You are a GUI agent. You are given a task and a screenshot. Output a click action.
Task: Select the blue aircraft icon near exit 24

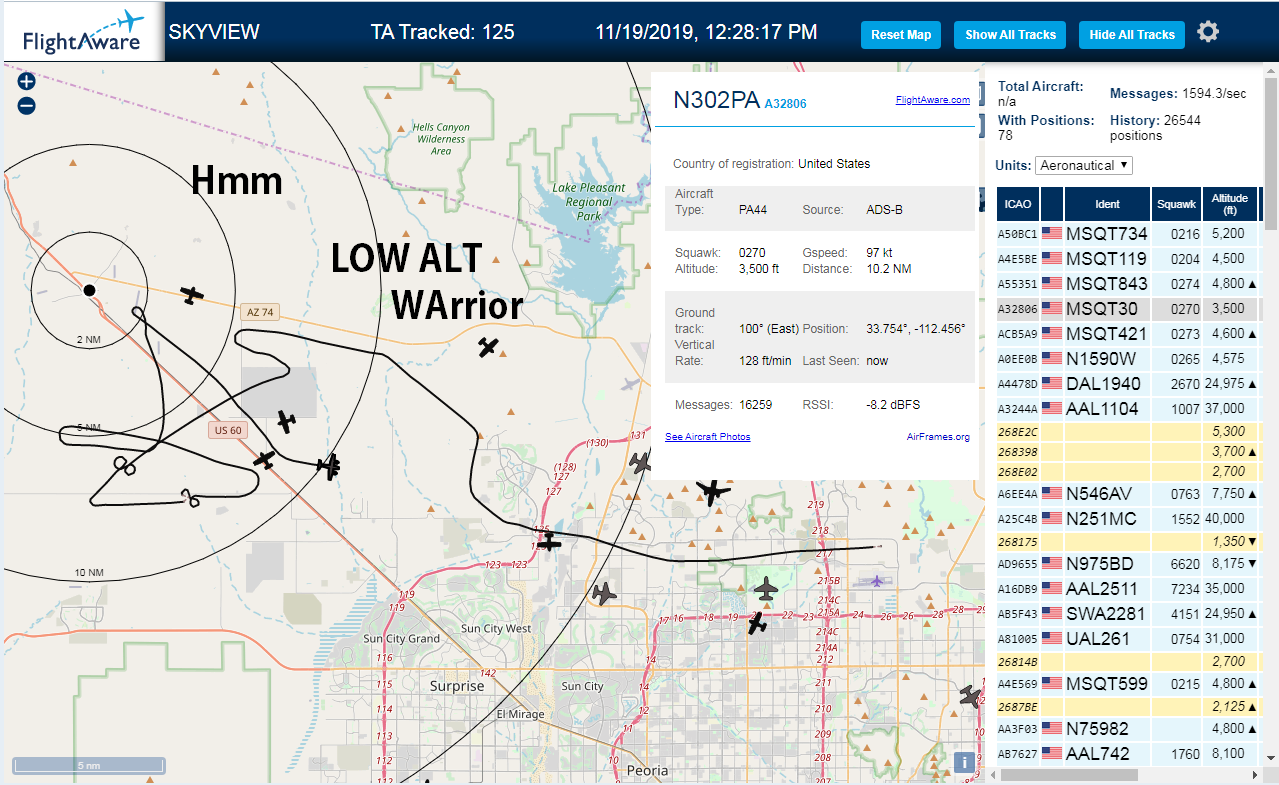pos(877,581)
